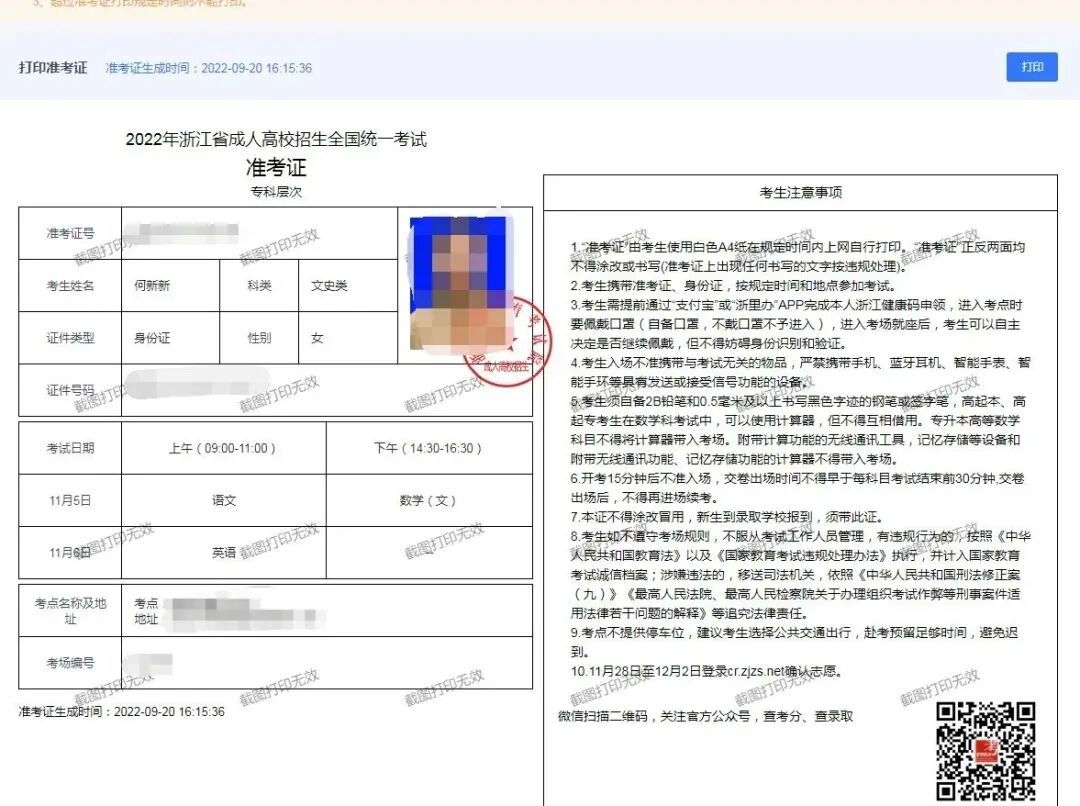
Task: Click the 下午（14:30-16:30）header cell
Action: pos(429,448)
